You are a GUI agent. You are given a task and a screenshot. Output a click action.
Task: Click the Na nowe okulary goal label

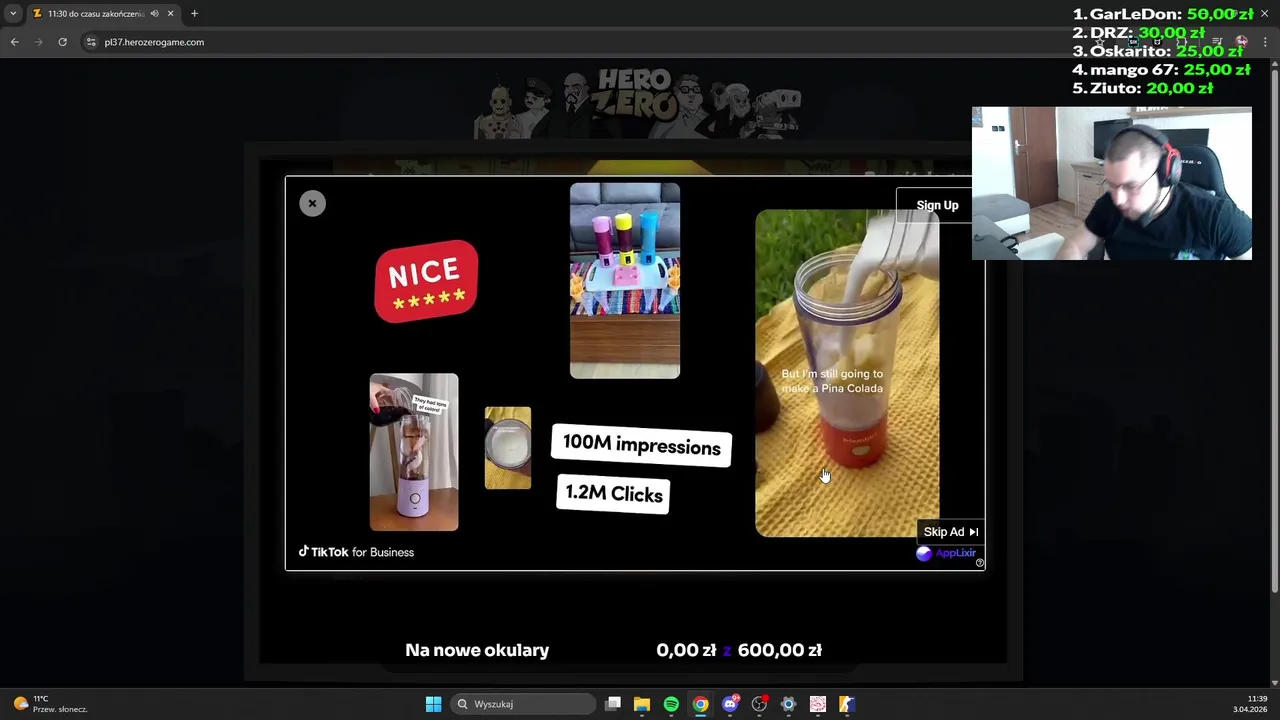(x=477, y=650)
